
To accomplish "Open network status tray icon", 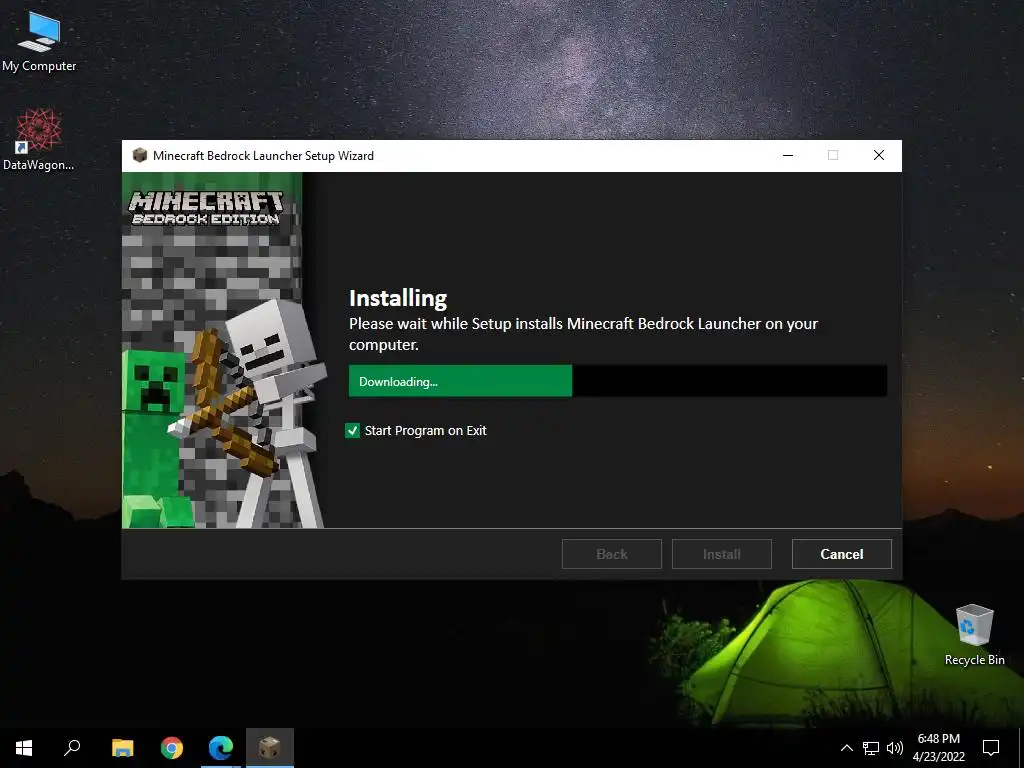I will 871,748.
